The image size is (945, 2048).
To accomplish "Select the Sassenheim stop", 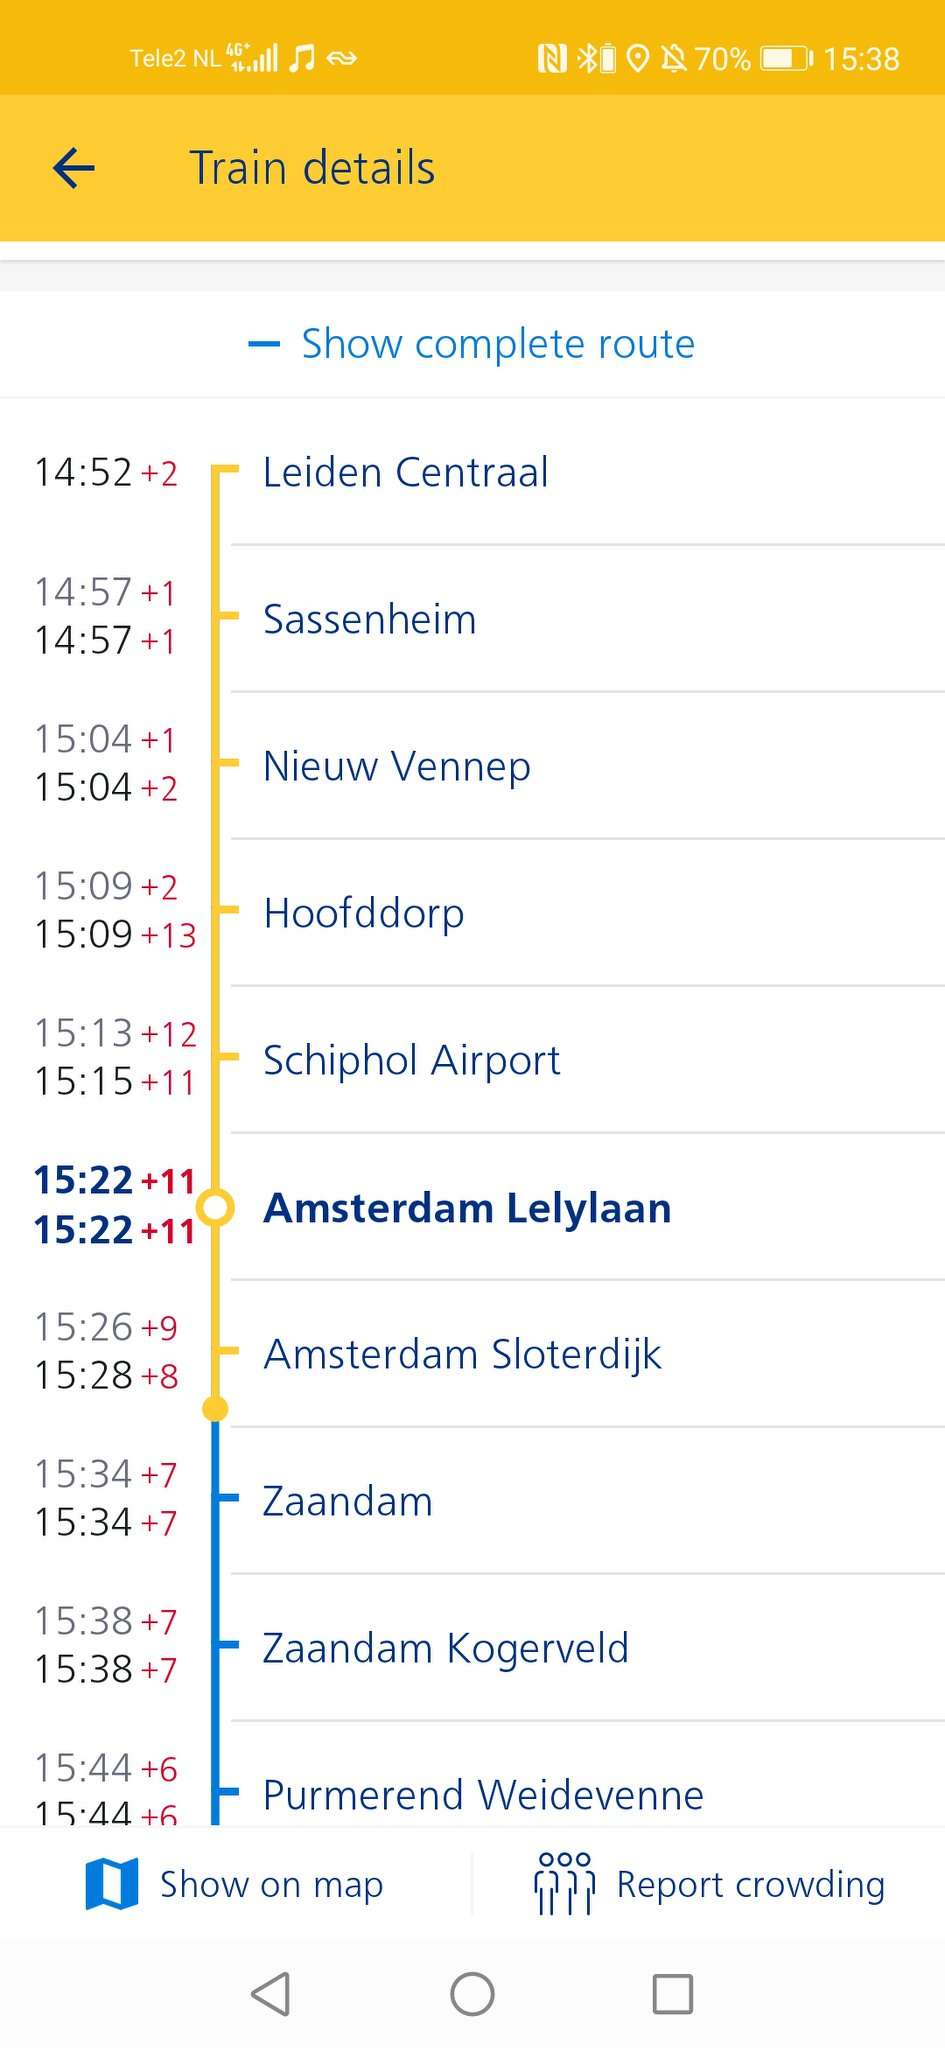I will 369,619.
